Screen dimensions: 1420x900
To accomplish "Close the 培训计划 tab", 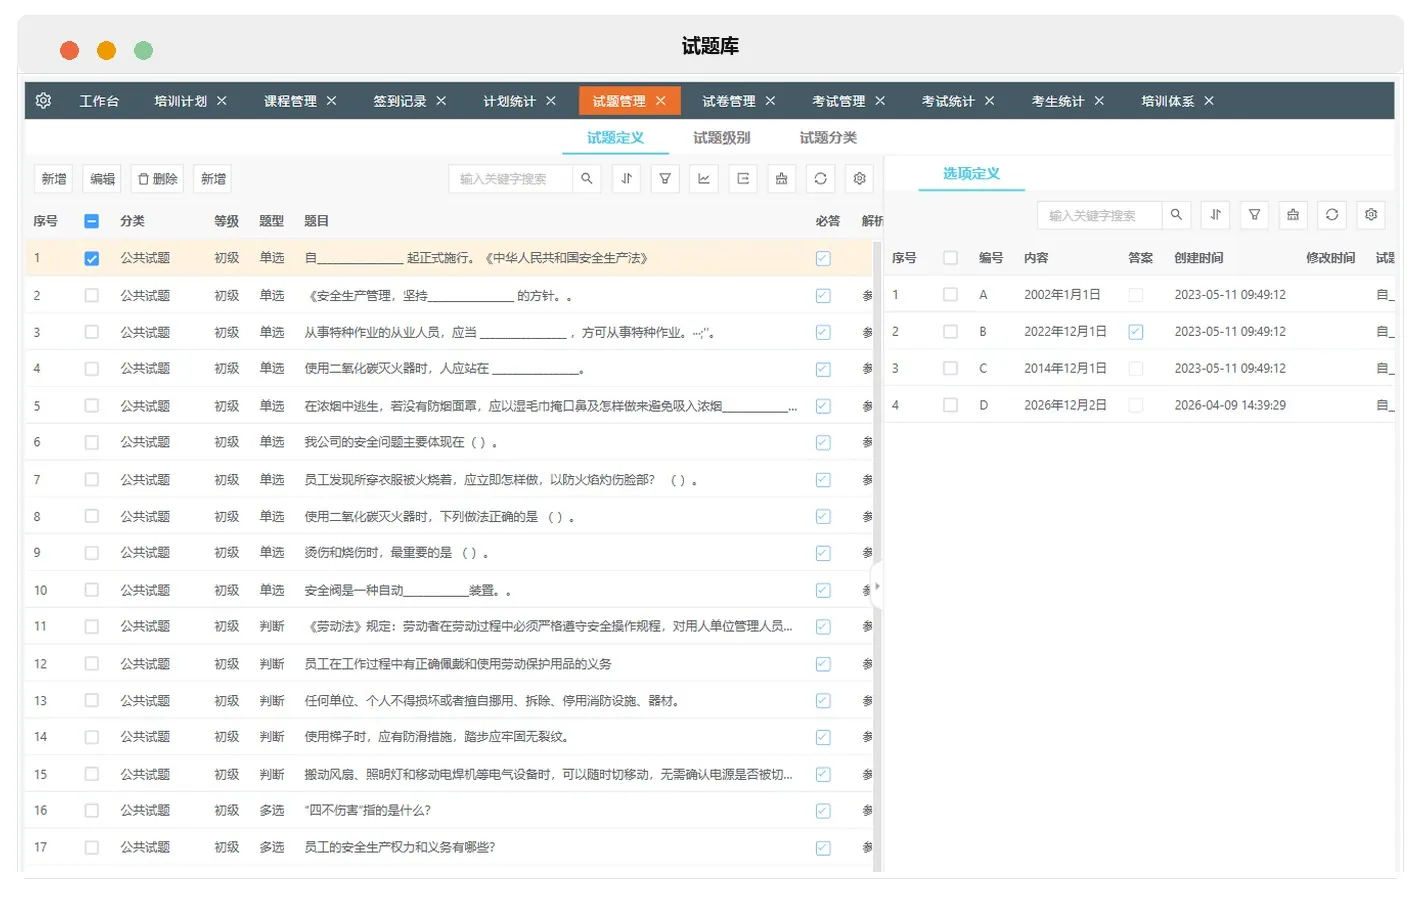I will coord(222,101).
